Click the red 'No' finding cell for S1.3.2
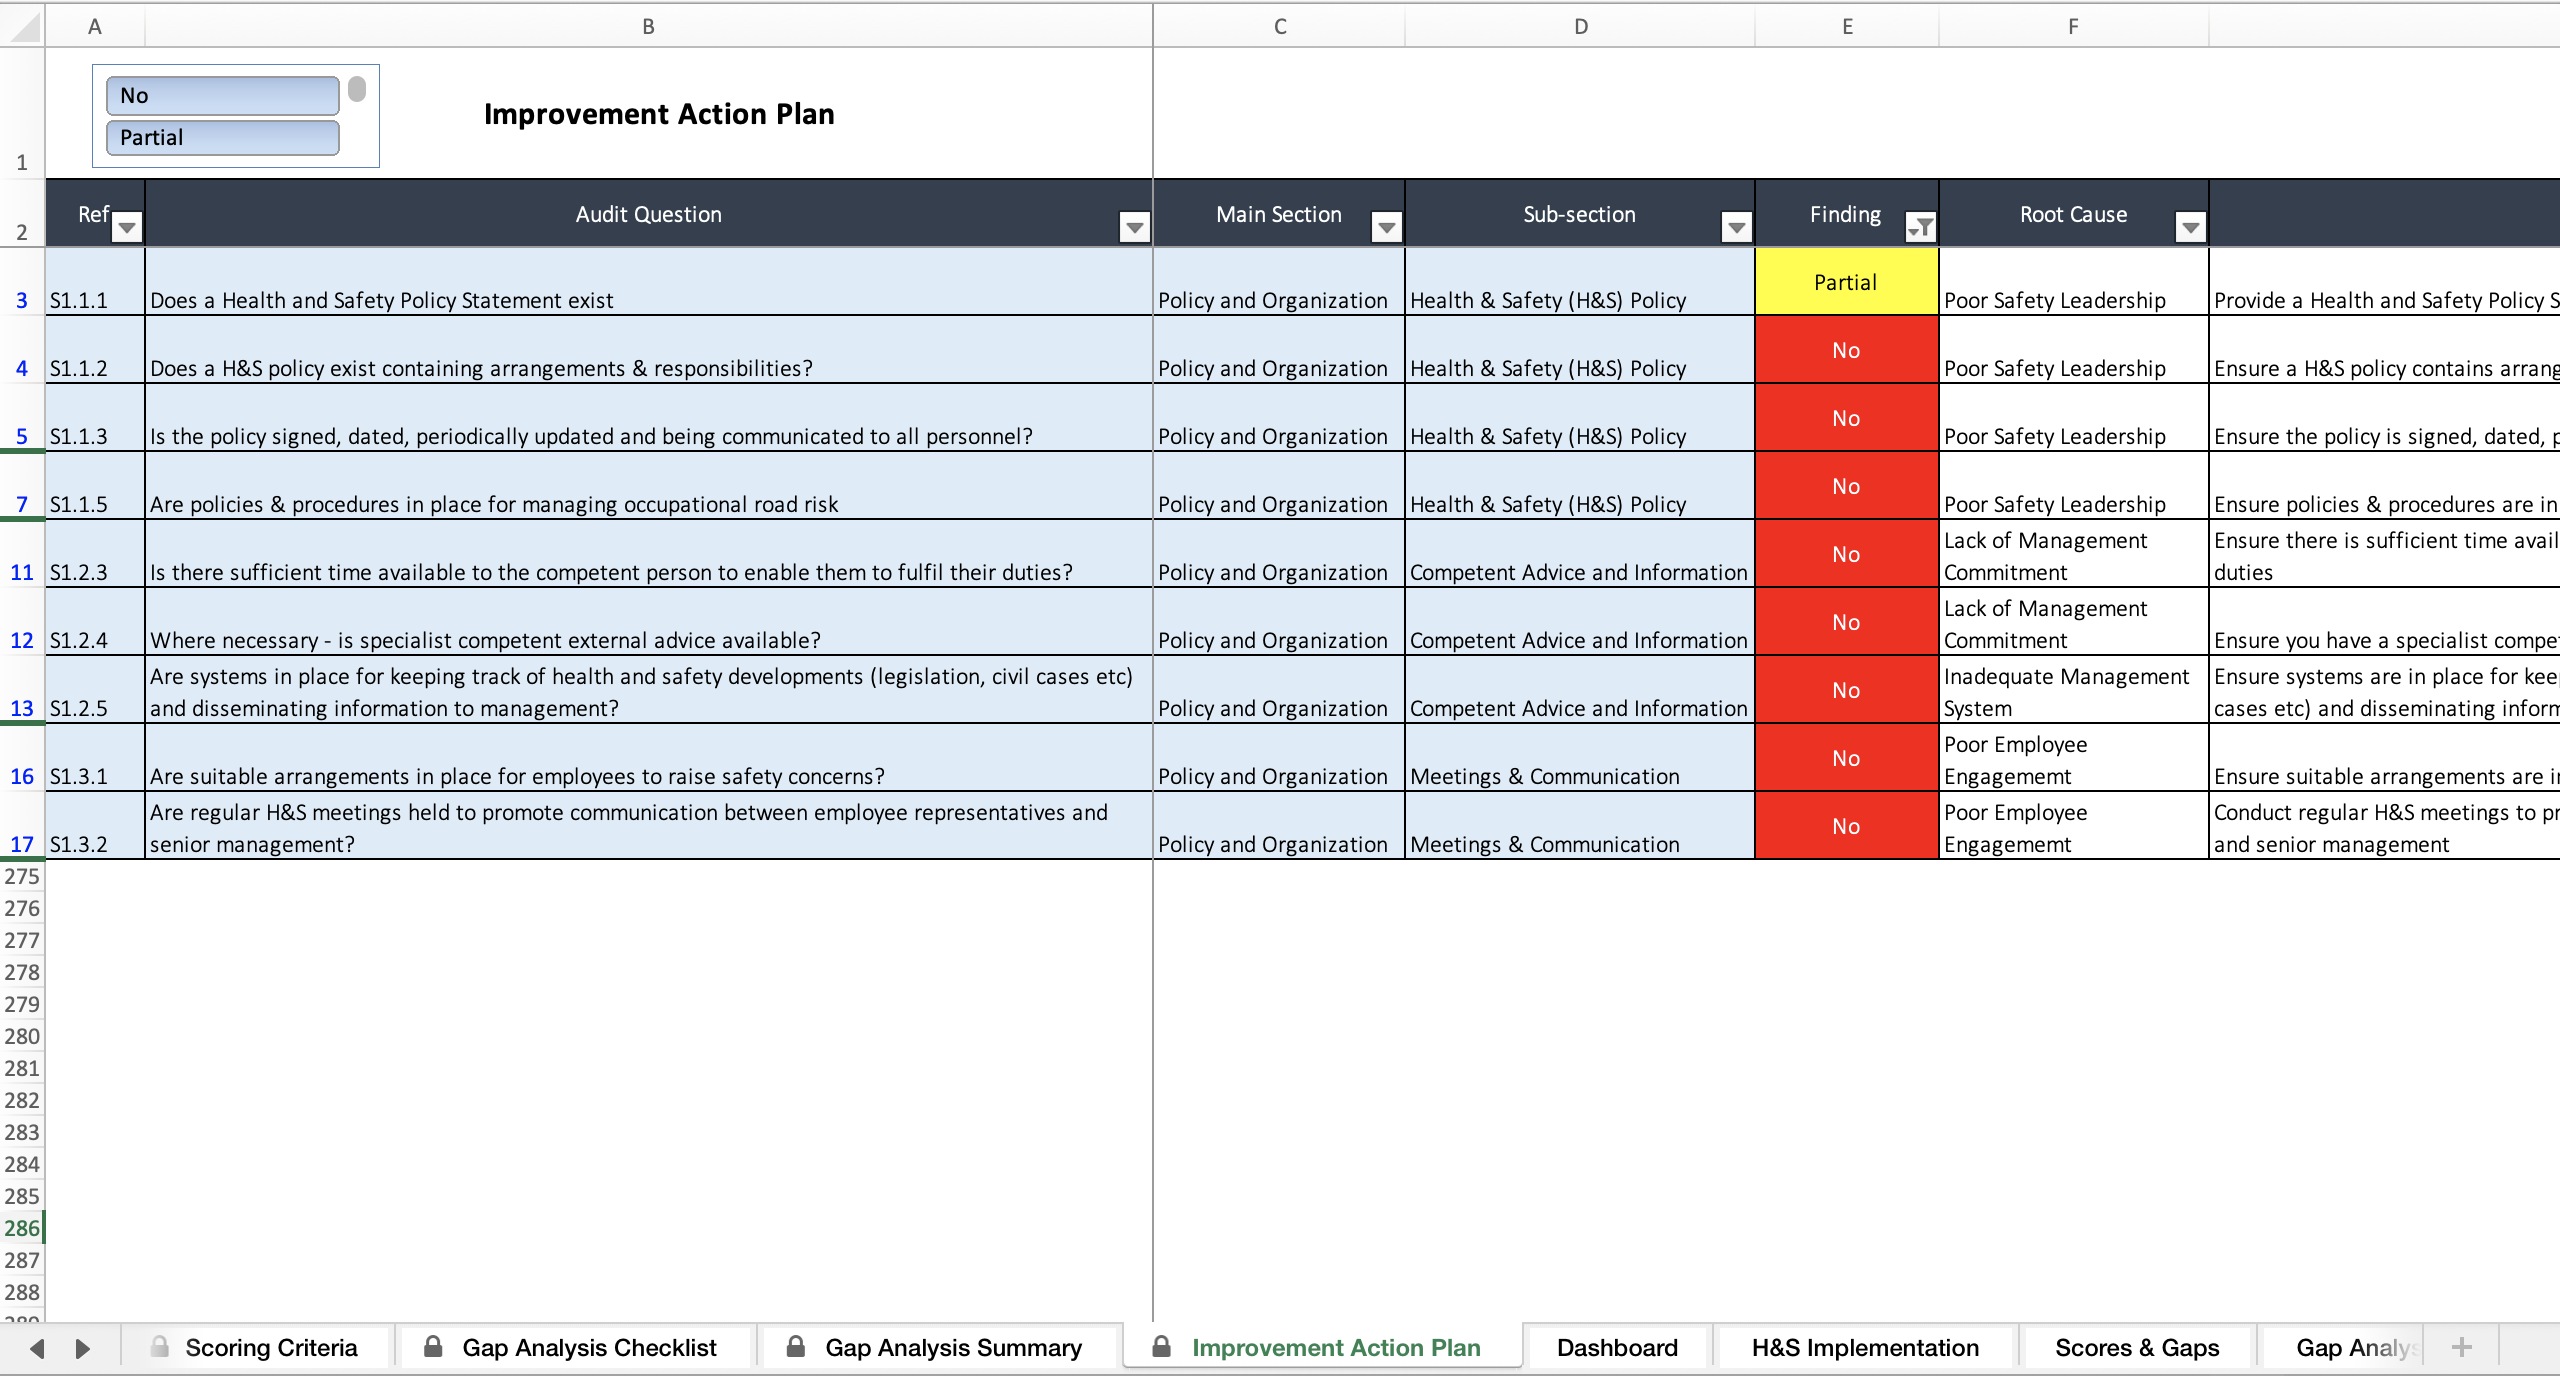 pos(1846,826)
